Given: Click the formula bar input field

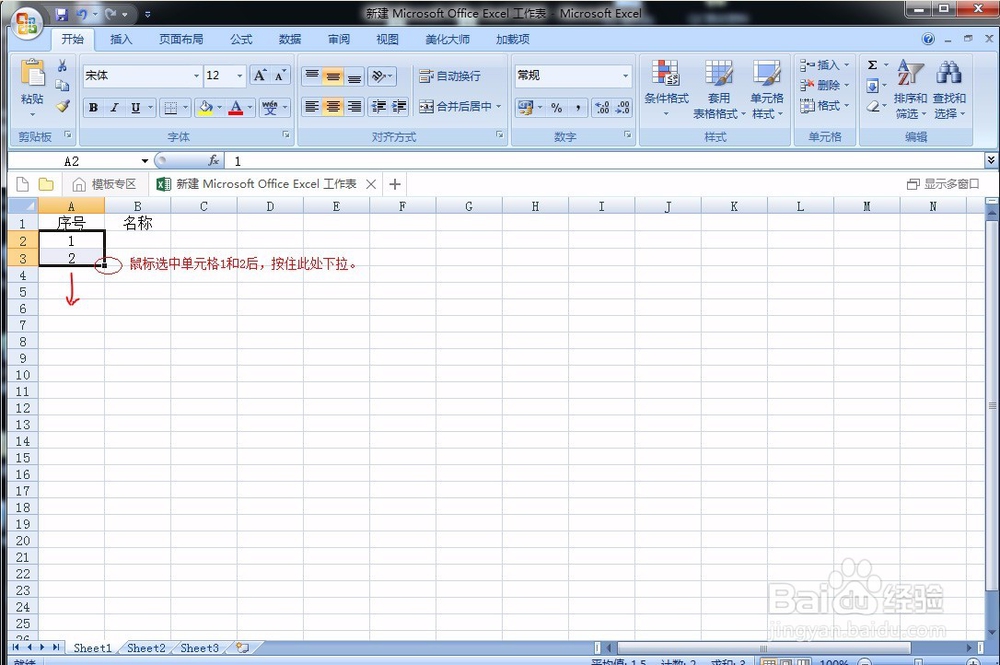Looking at the screenshot, I should [x=606, y=161].
